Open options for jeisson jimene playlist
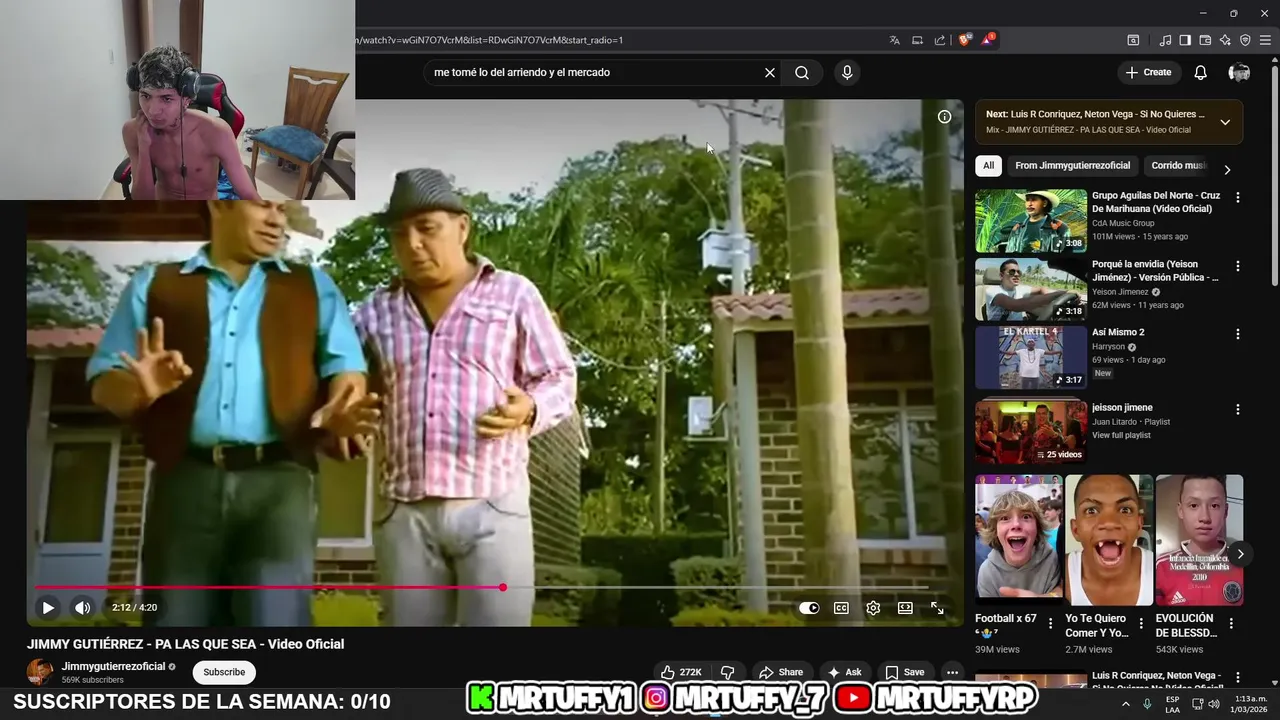 (1238, 409)
